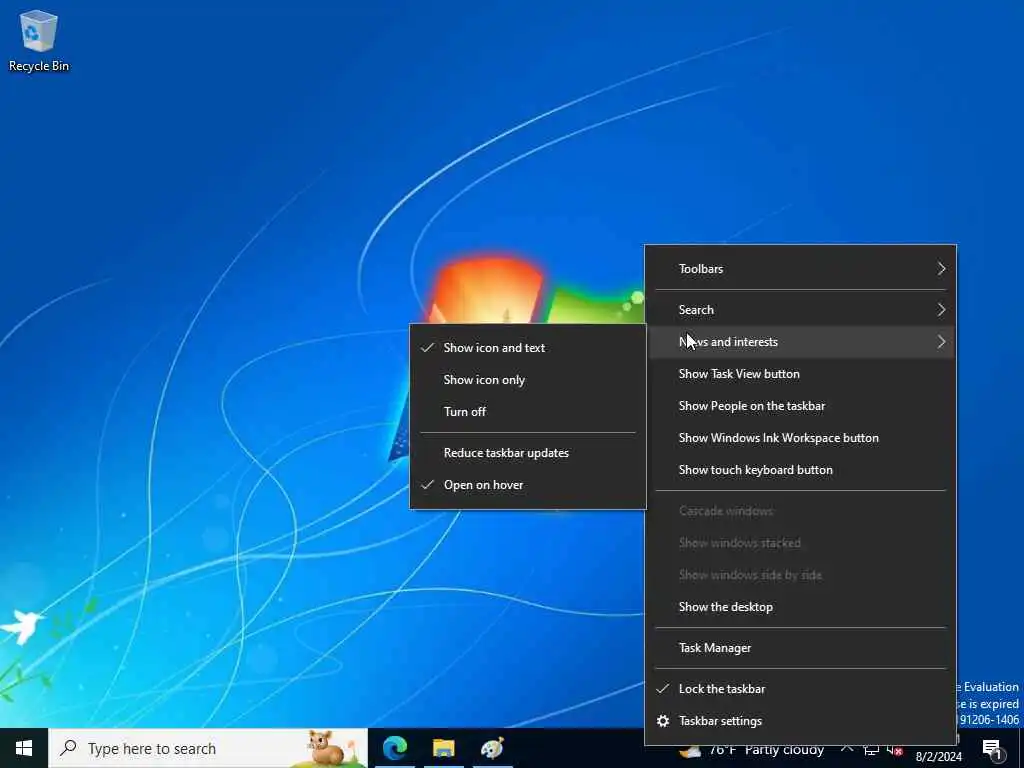The height and width of the screenshot is (768, 1024).
Task: Open Taskbar settings
Action: click(x=801, y=721)
